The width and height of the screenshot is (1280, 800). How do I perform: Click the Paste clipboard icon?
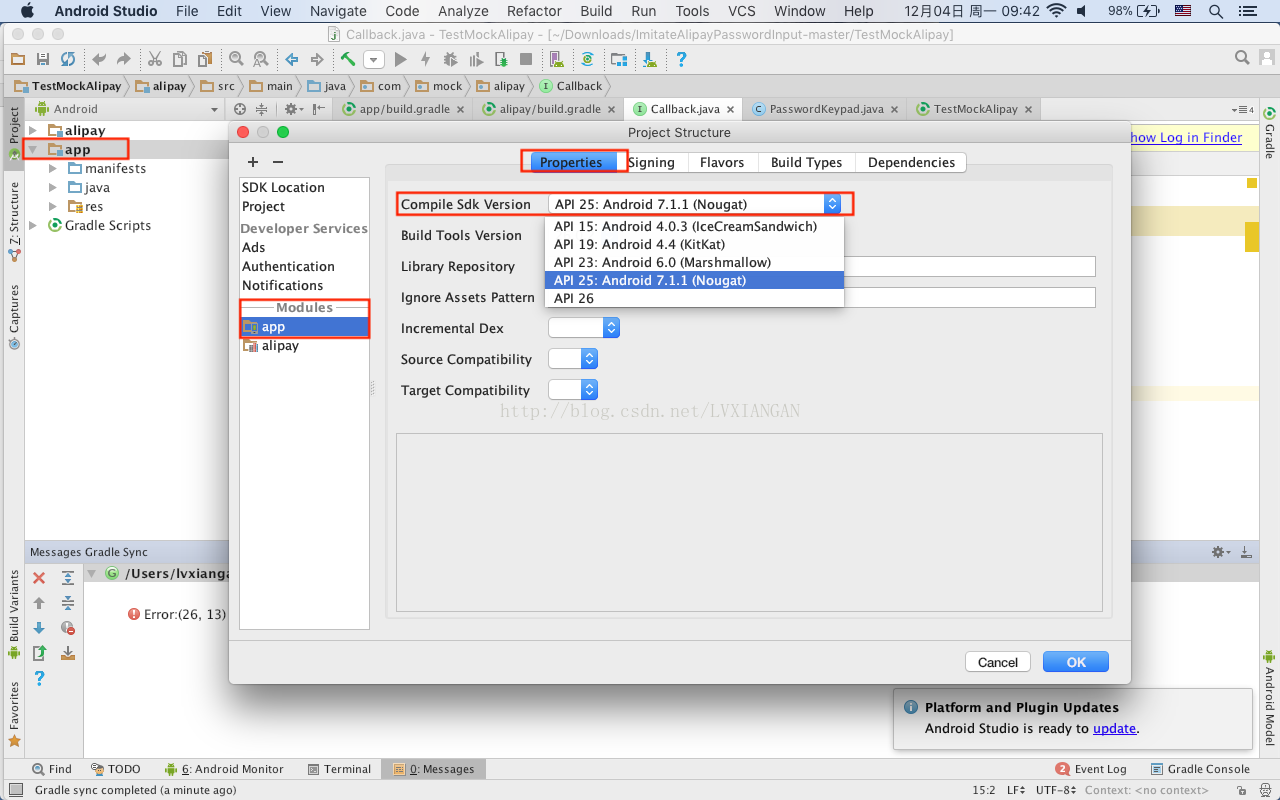[x=205, y=59]
